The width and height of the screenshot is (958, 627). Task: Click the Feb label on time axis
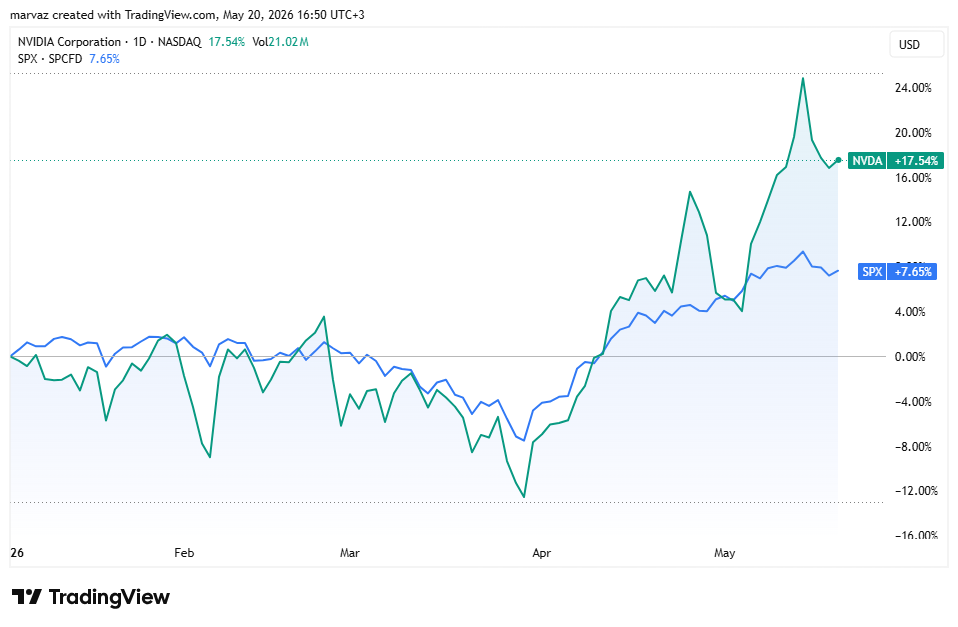(x=184, y=553)
